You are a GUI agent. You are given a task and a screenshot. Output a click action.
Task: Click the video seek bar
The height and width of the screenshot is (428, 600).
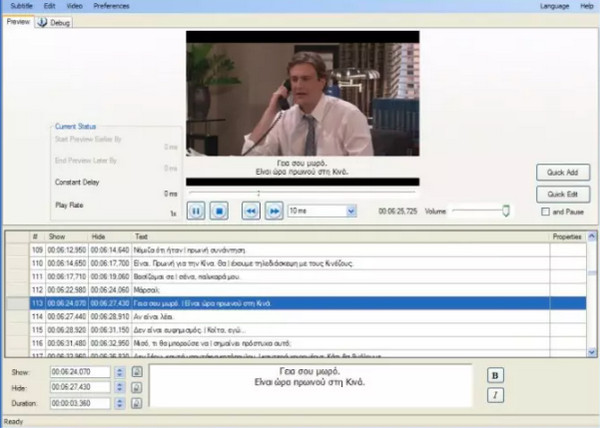pyautogui.click(x=302, y=193)
